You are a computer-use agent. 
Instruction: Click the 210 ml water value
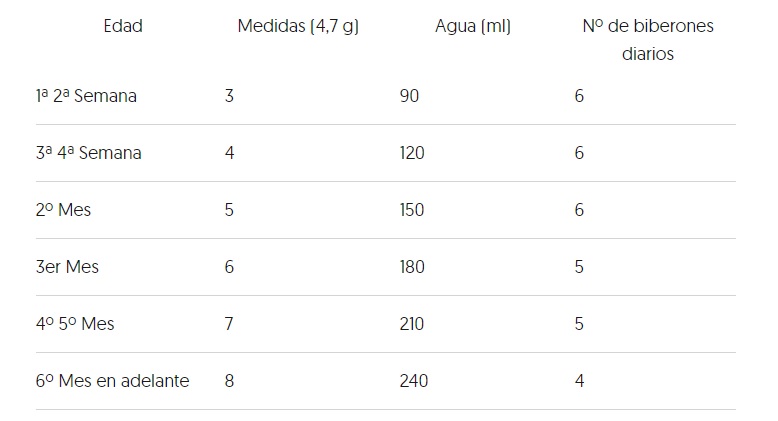click(412, 324)
